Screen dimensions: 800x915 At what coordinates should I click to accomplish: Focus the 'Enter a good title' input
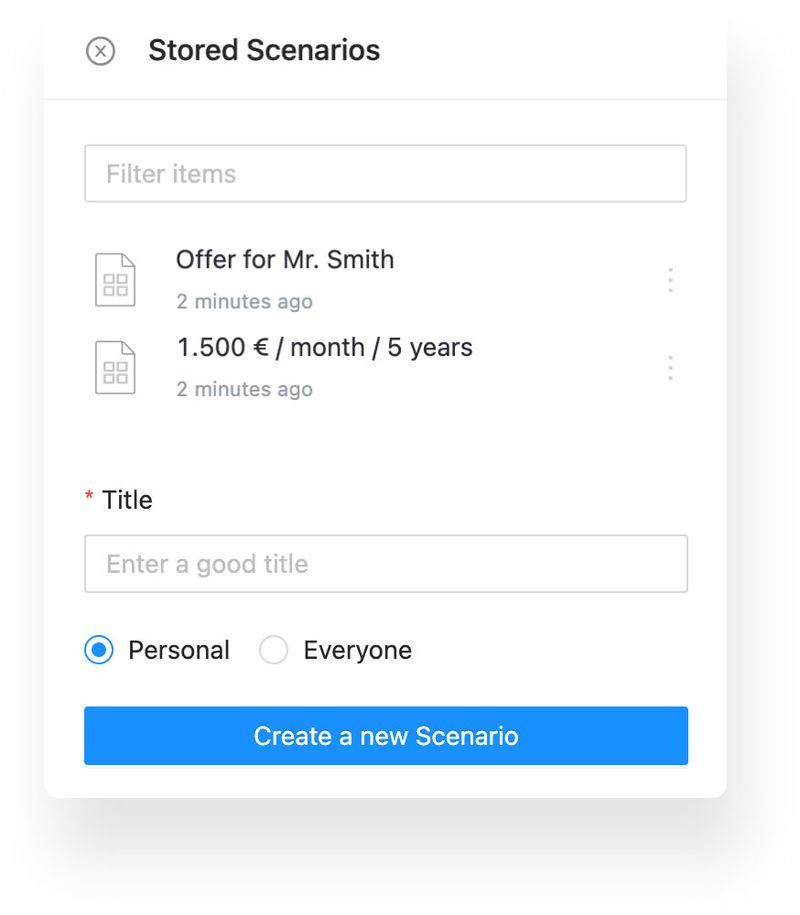tap(385, 564)
